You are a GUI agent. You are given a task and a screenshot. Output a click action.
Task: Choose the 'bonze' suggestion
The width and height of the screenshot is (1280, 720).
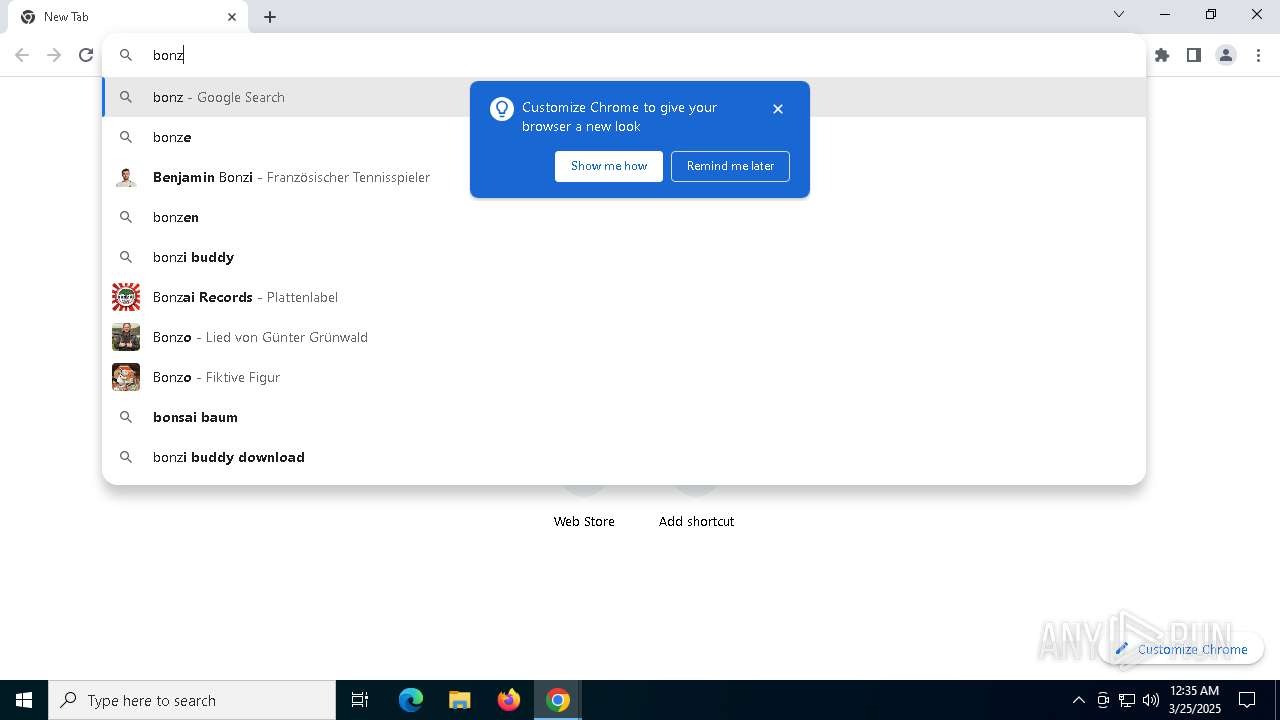click(624, 137)
